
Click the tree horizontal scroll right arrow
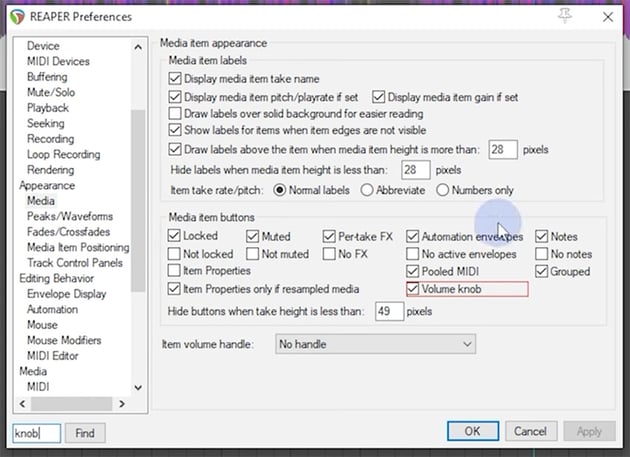click(x=122, y=404)
